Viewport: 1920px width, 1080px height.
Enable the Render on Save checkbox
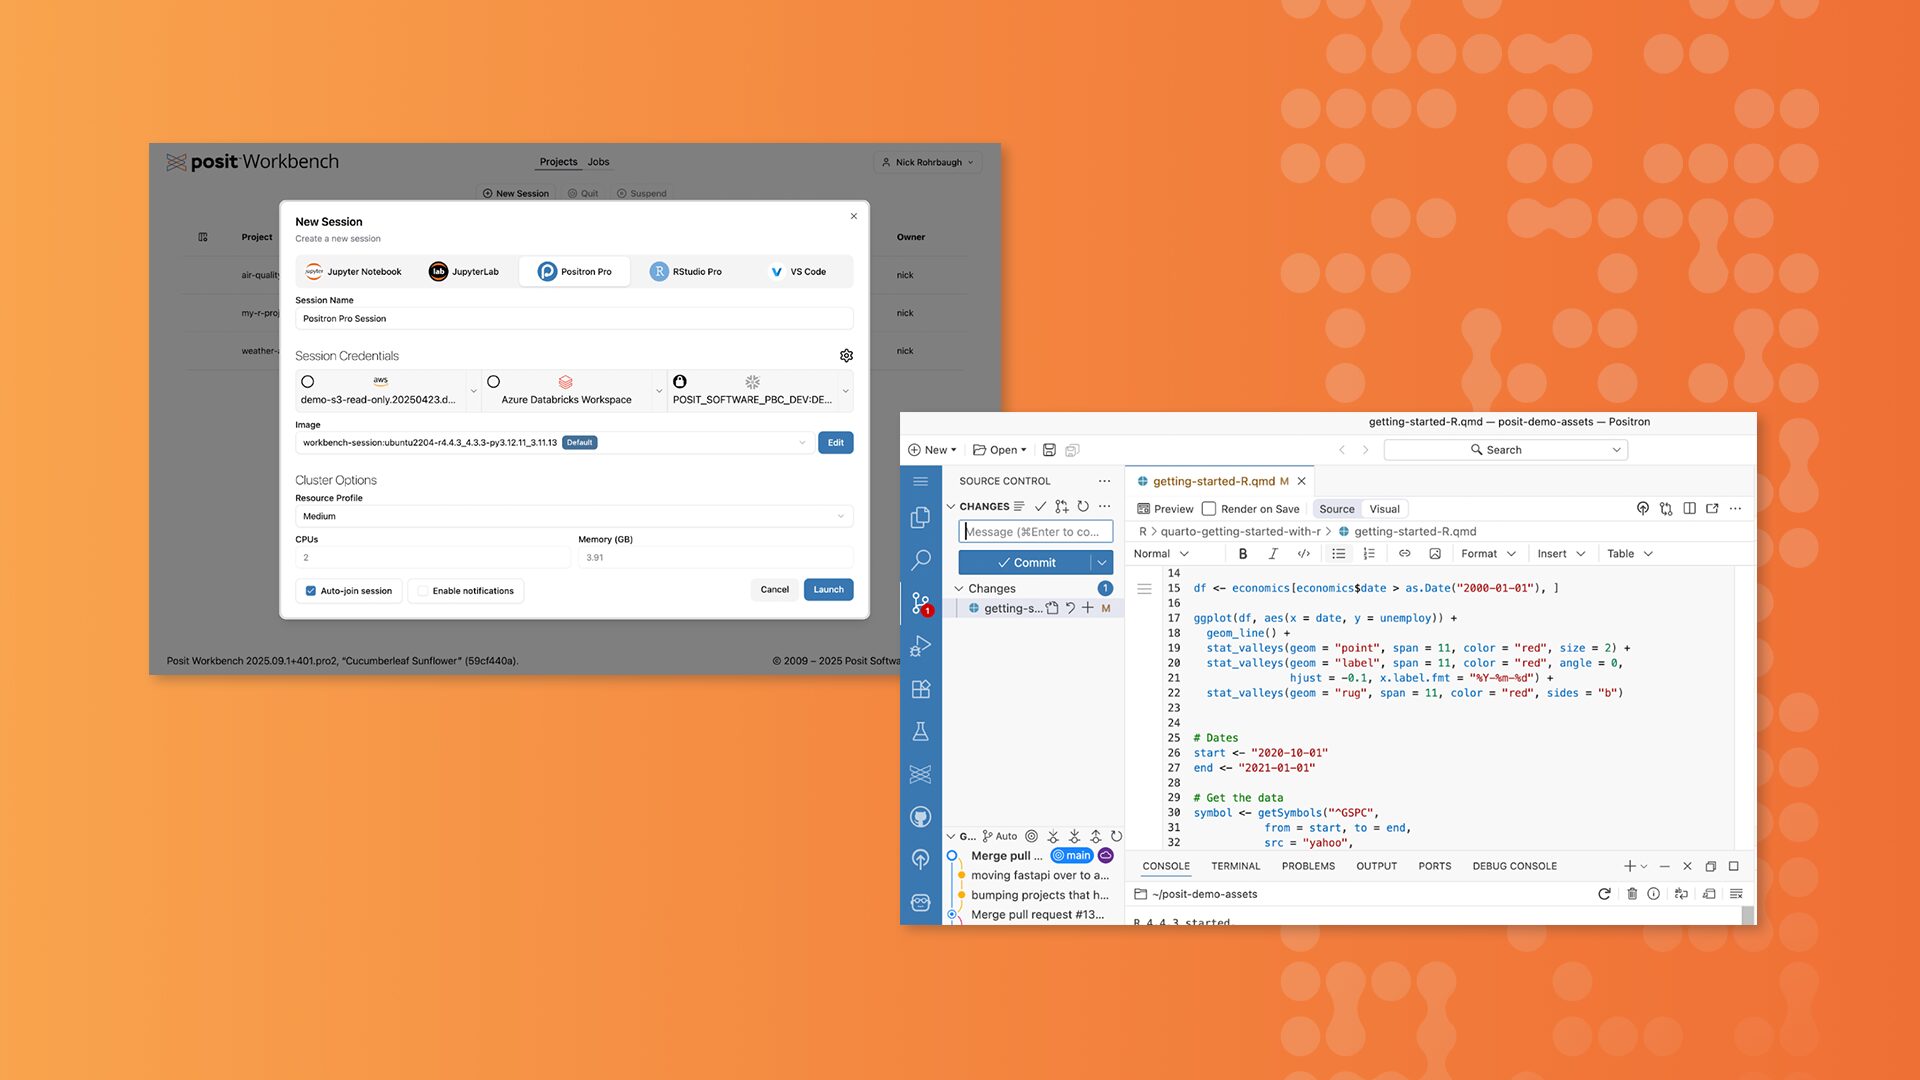point(1209,509)
